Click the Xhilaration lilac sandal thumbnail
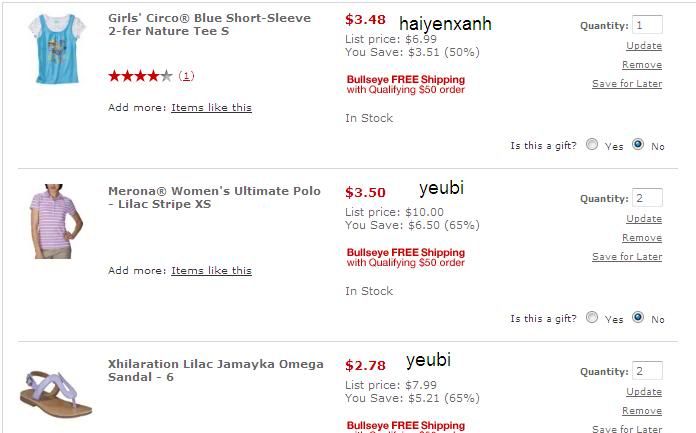The image size is (696, 433). (x=56, y=393)
